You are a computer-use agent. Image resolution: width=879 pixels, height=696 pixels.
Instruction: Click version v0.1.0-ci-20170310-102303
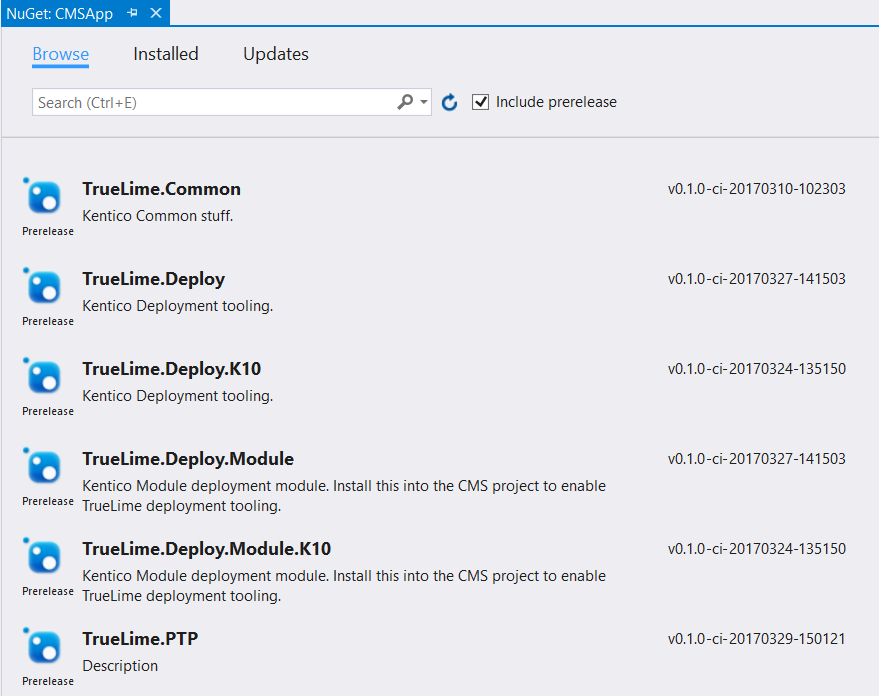[x=757, y=189]
